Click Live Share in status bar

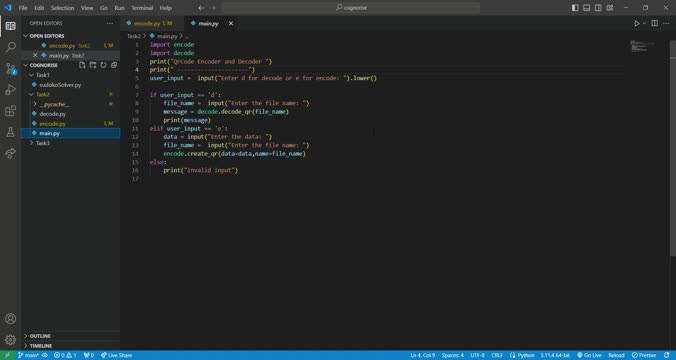tap(116, 355)
